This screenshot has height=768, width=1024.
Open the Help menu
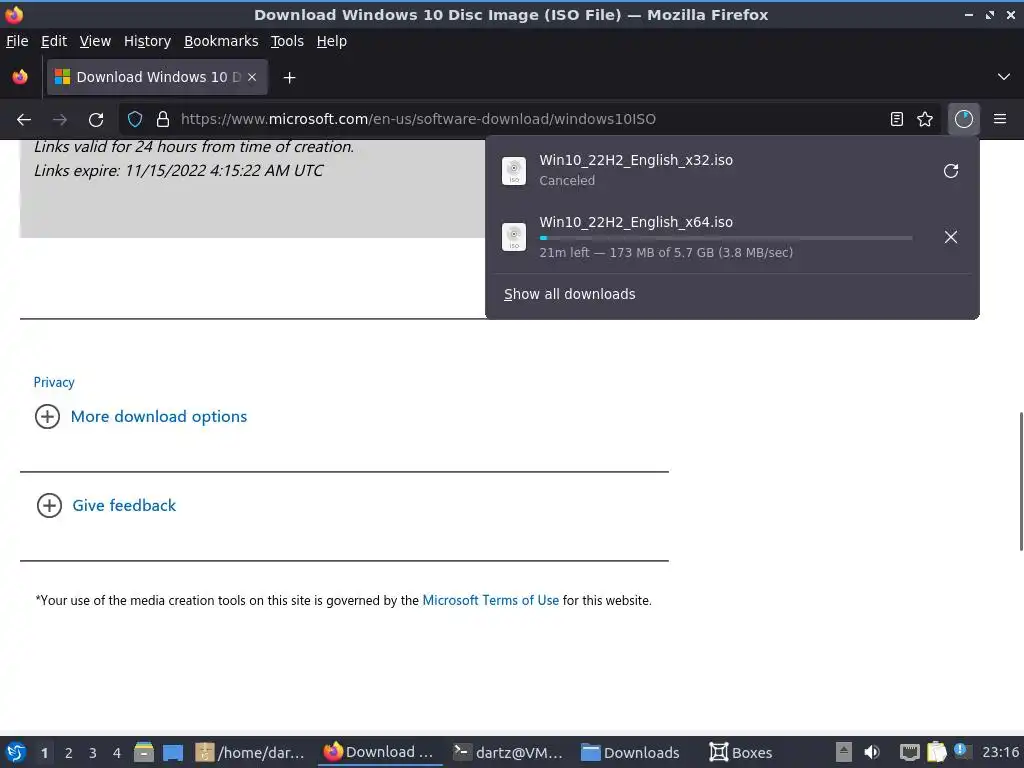(x=332, y=41)
